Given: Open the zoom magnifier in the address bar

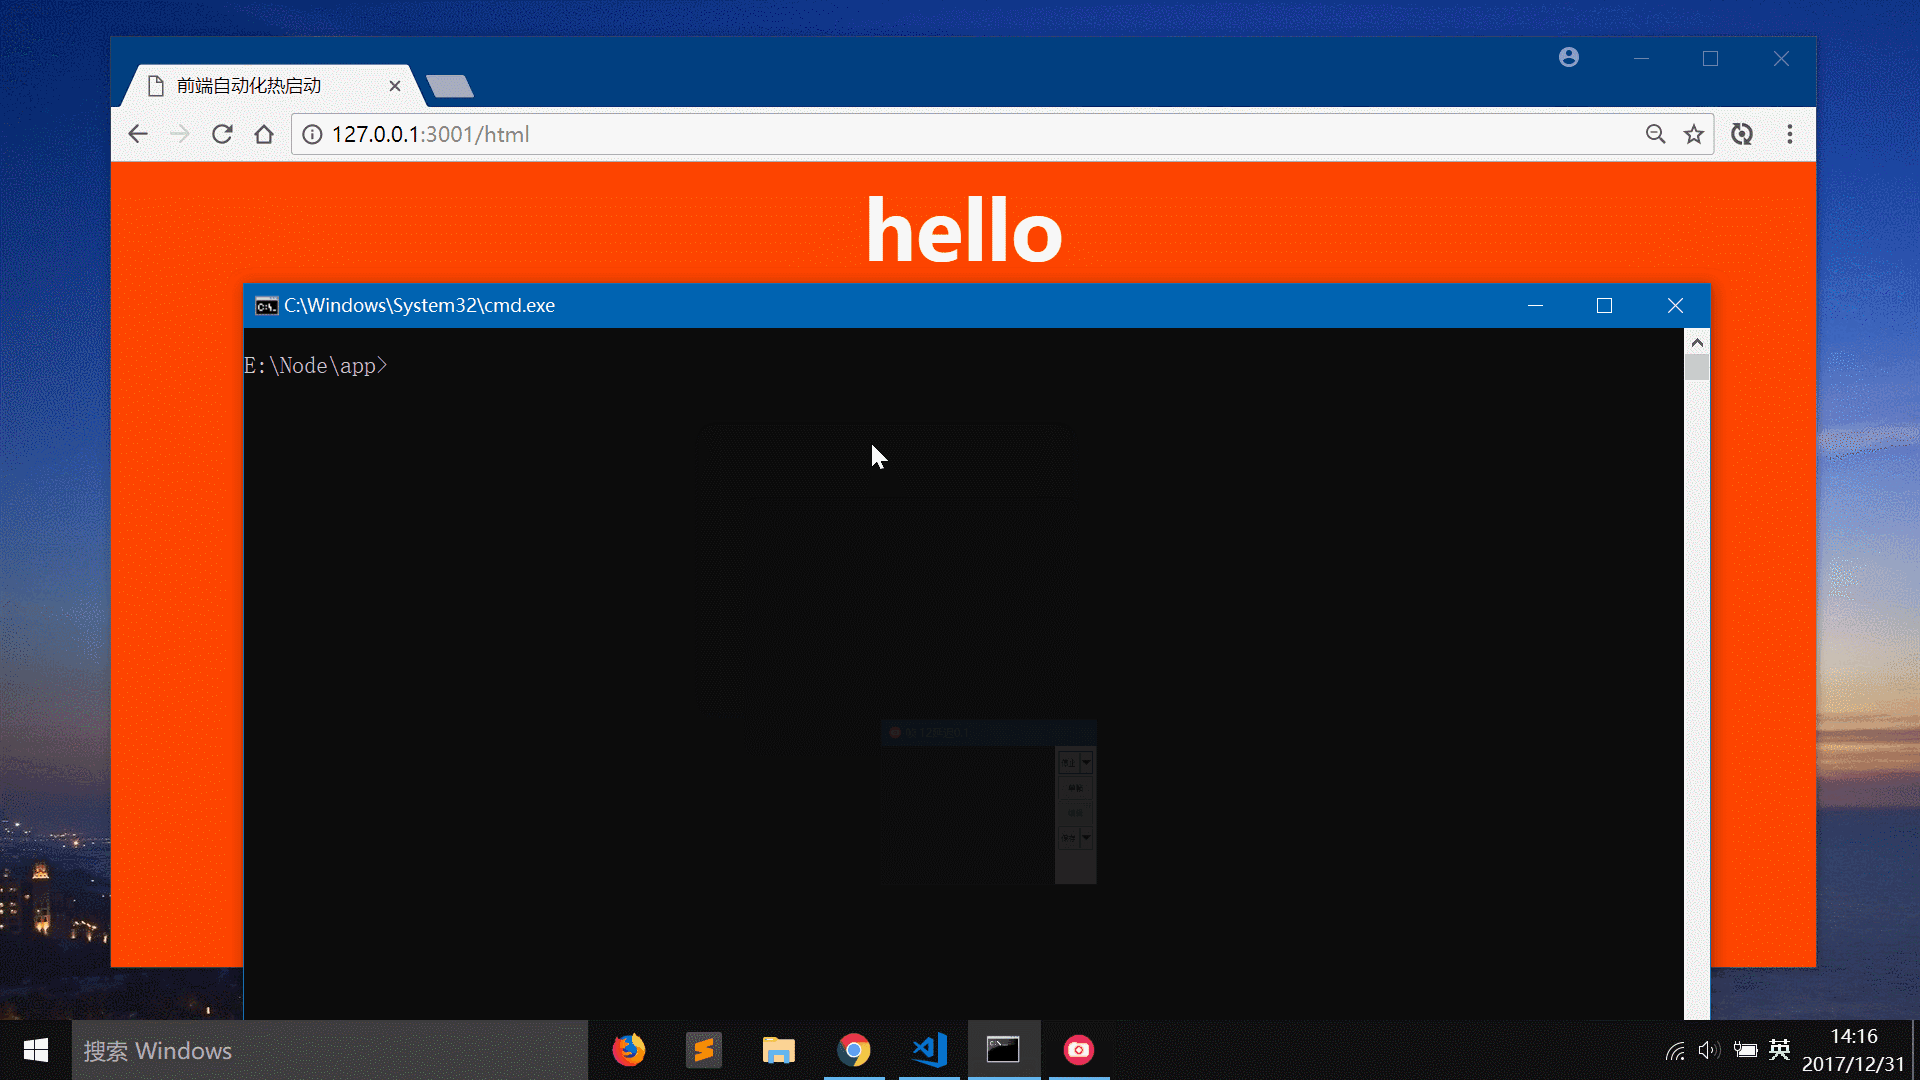Looking at the screenshot, I should click(x=1655, y=134).
